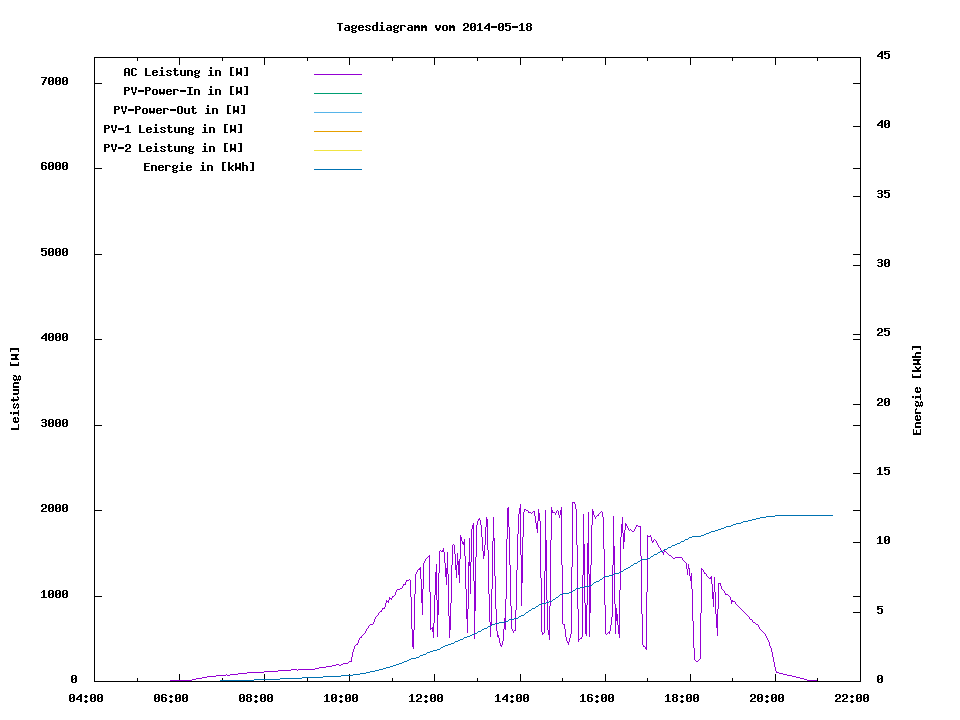Click the 2000 watt label on left axis
Viewport: 960px width, 720px height.
point(54,510)
